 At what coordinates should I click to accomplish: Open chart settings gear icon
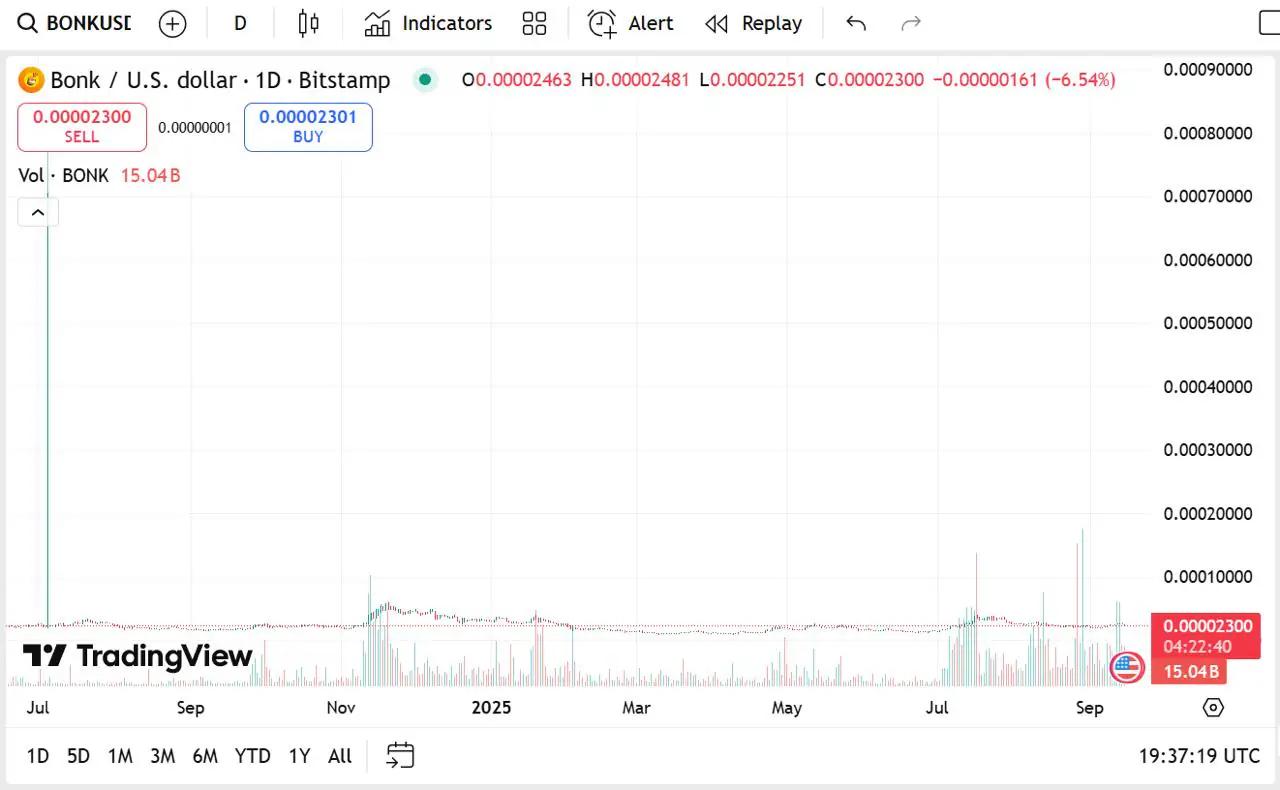pyautogui.click(x=1213, y=708)
